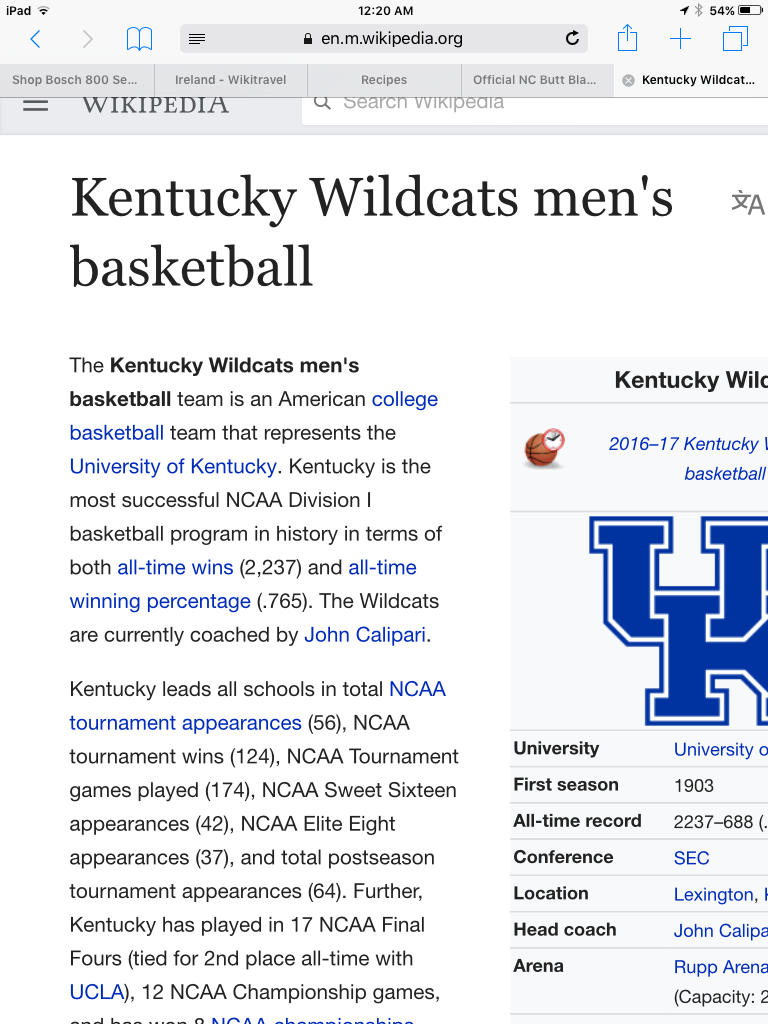Open the SEC conference link
The height and width of the screenshot is (1024, 768).
point(691,857)
